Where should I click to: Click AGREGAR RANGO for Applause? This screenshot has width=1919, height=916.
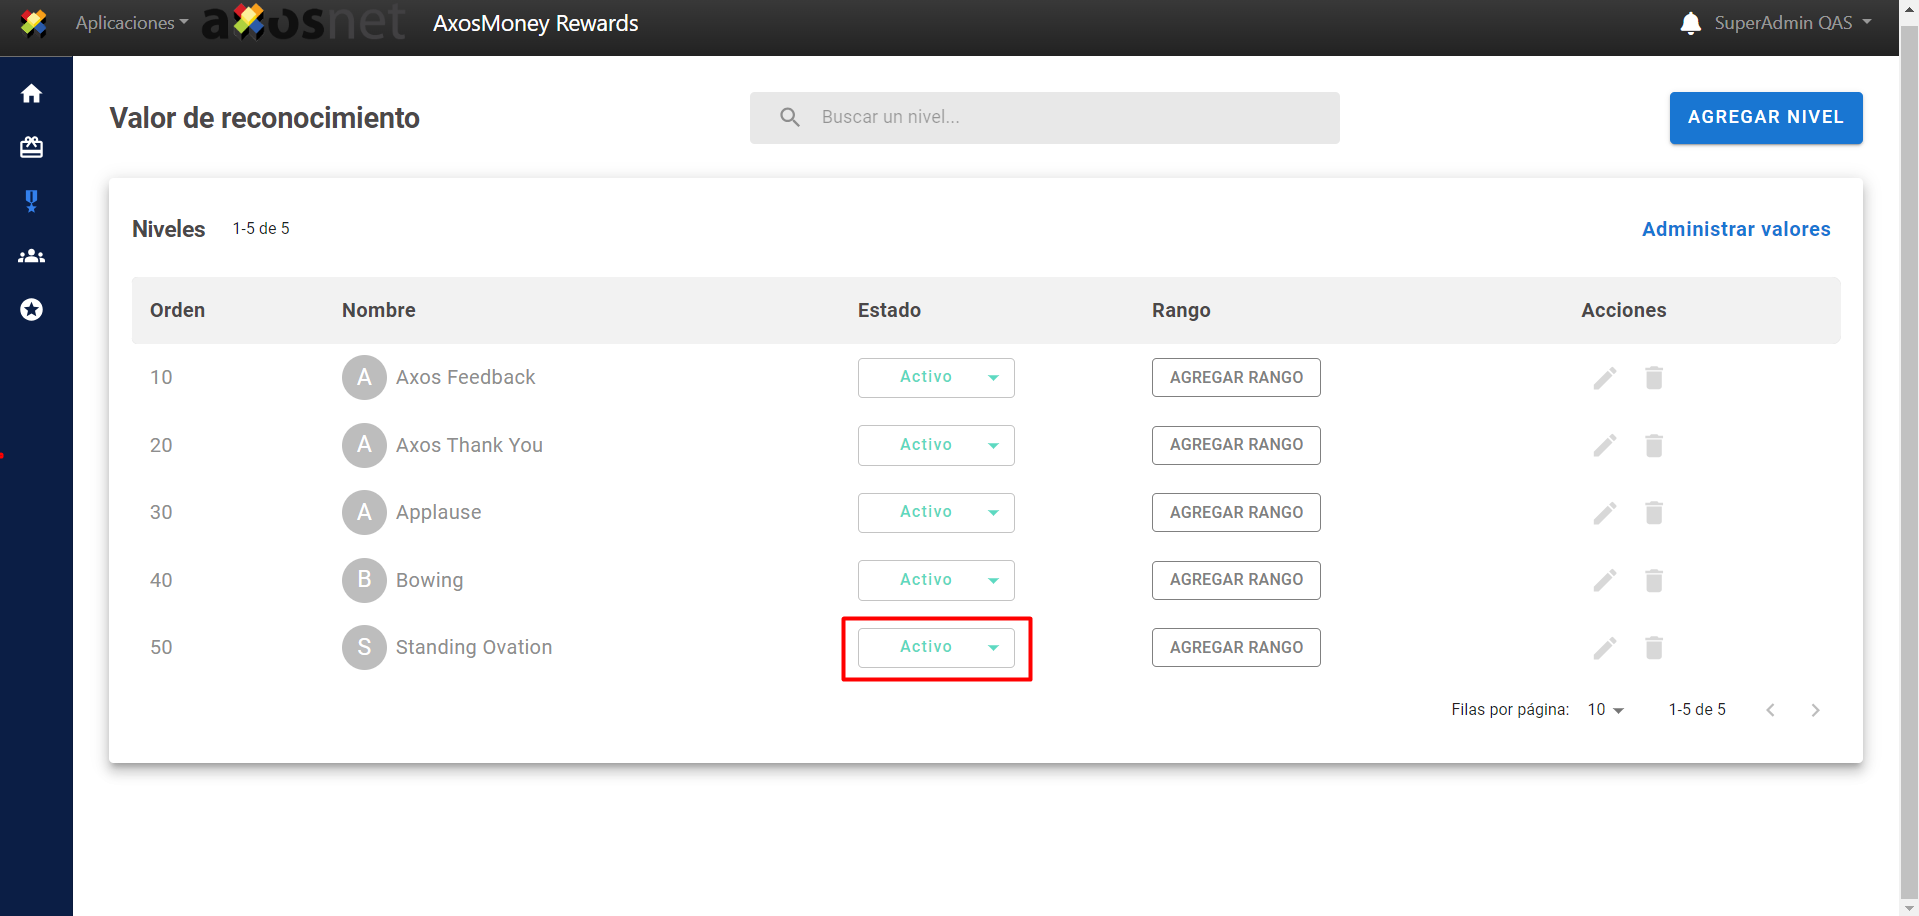[1235, 513]
